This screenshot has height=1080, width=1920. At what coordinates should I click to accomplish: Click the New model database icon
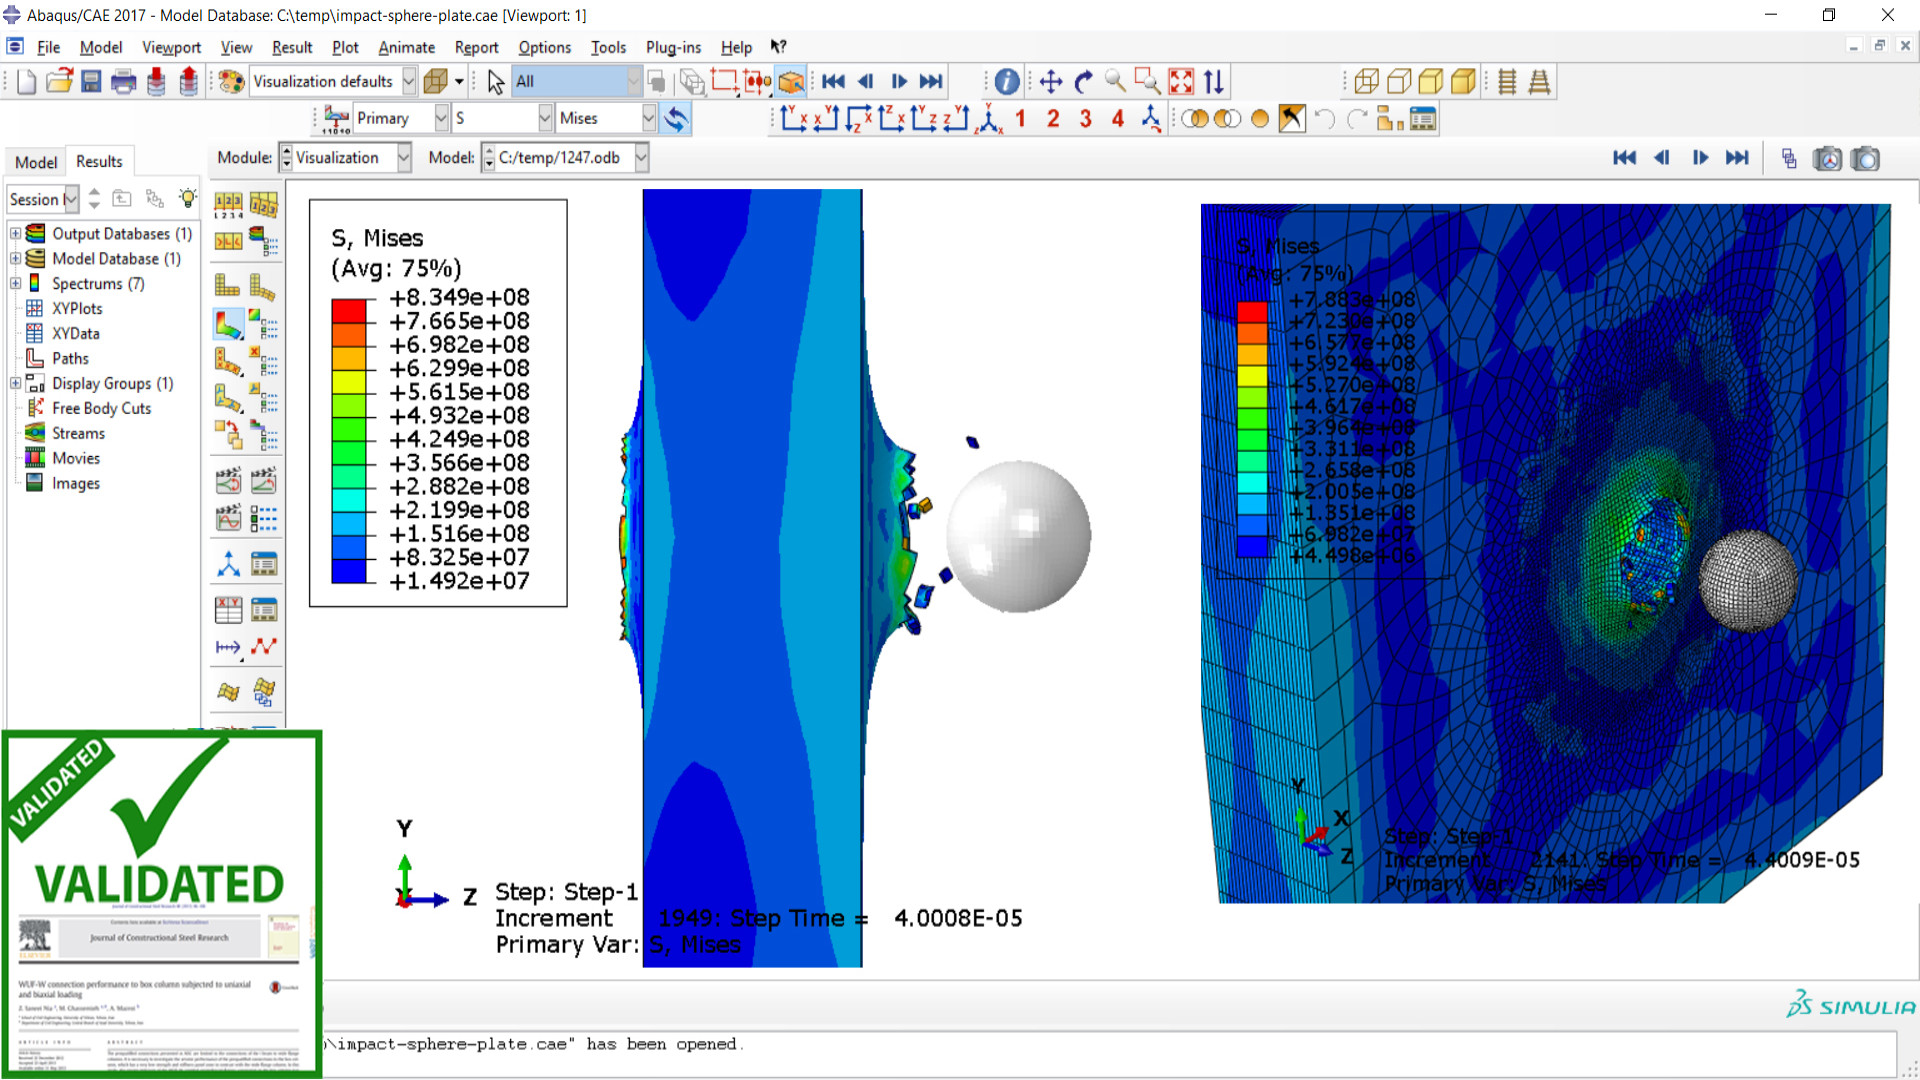coord(27,82)
